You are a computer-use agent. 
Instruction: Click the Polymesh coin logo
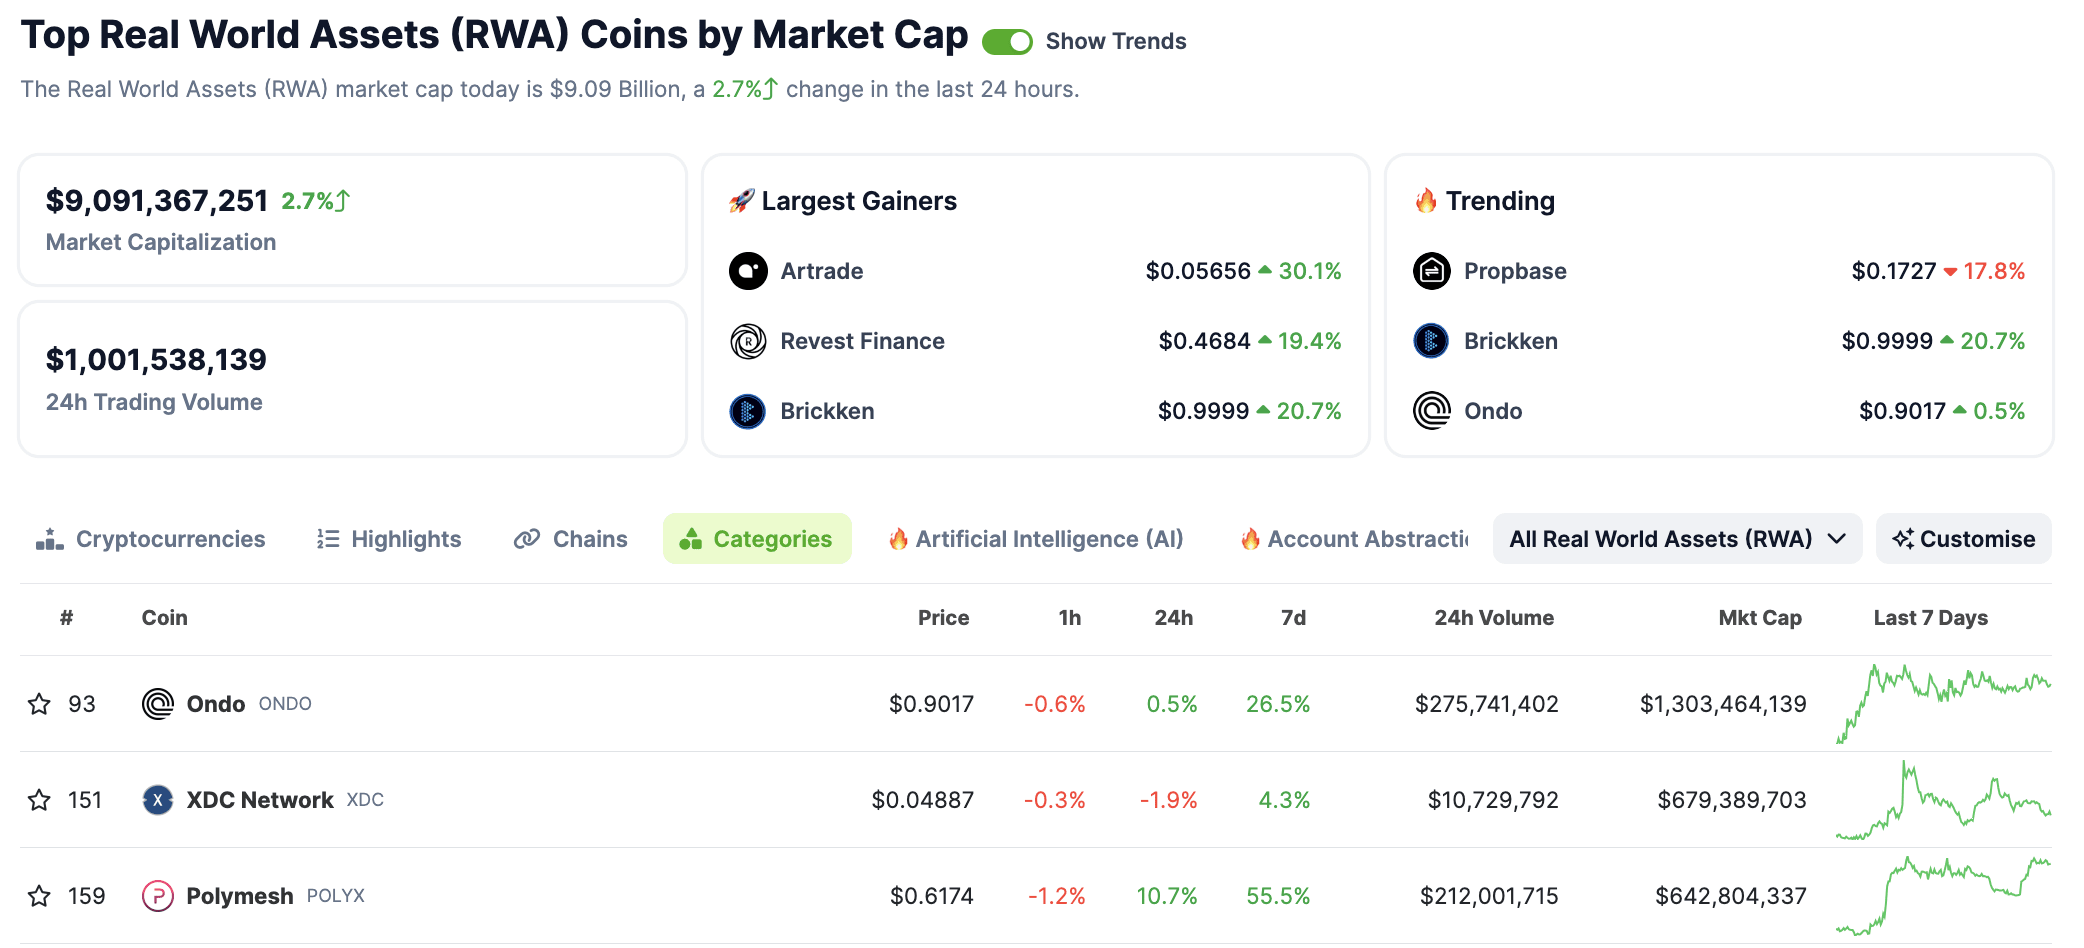coord(157,895)
